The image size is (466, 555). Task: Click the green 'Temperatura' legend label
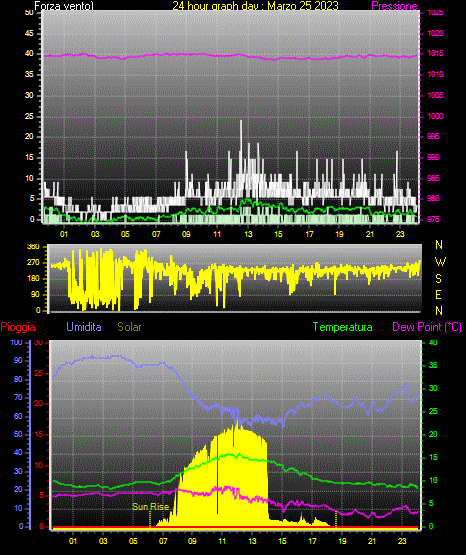click(343, 327)
